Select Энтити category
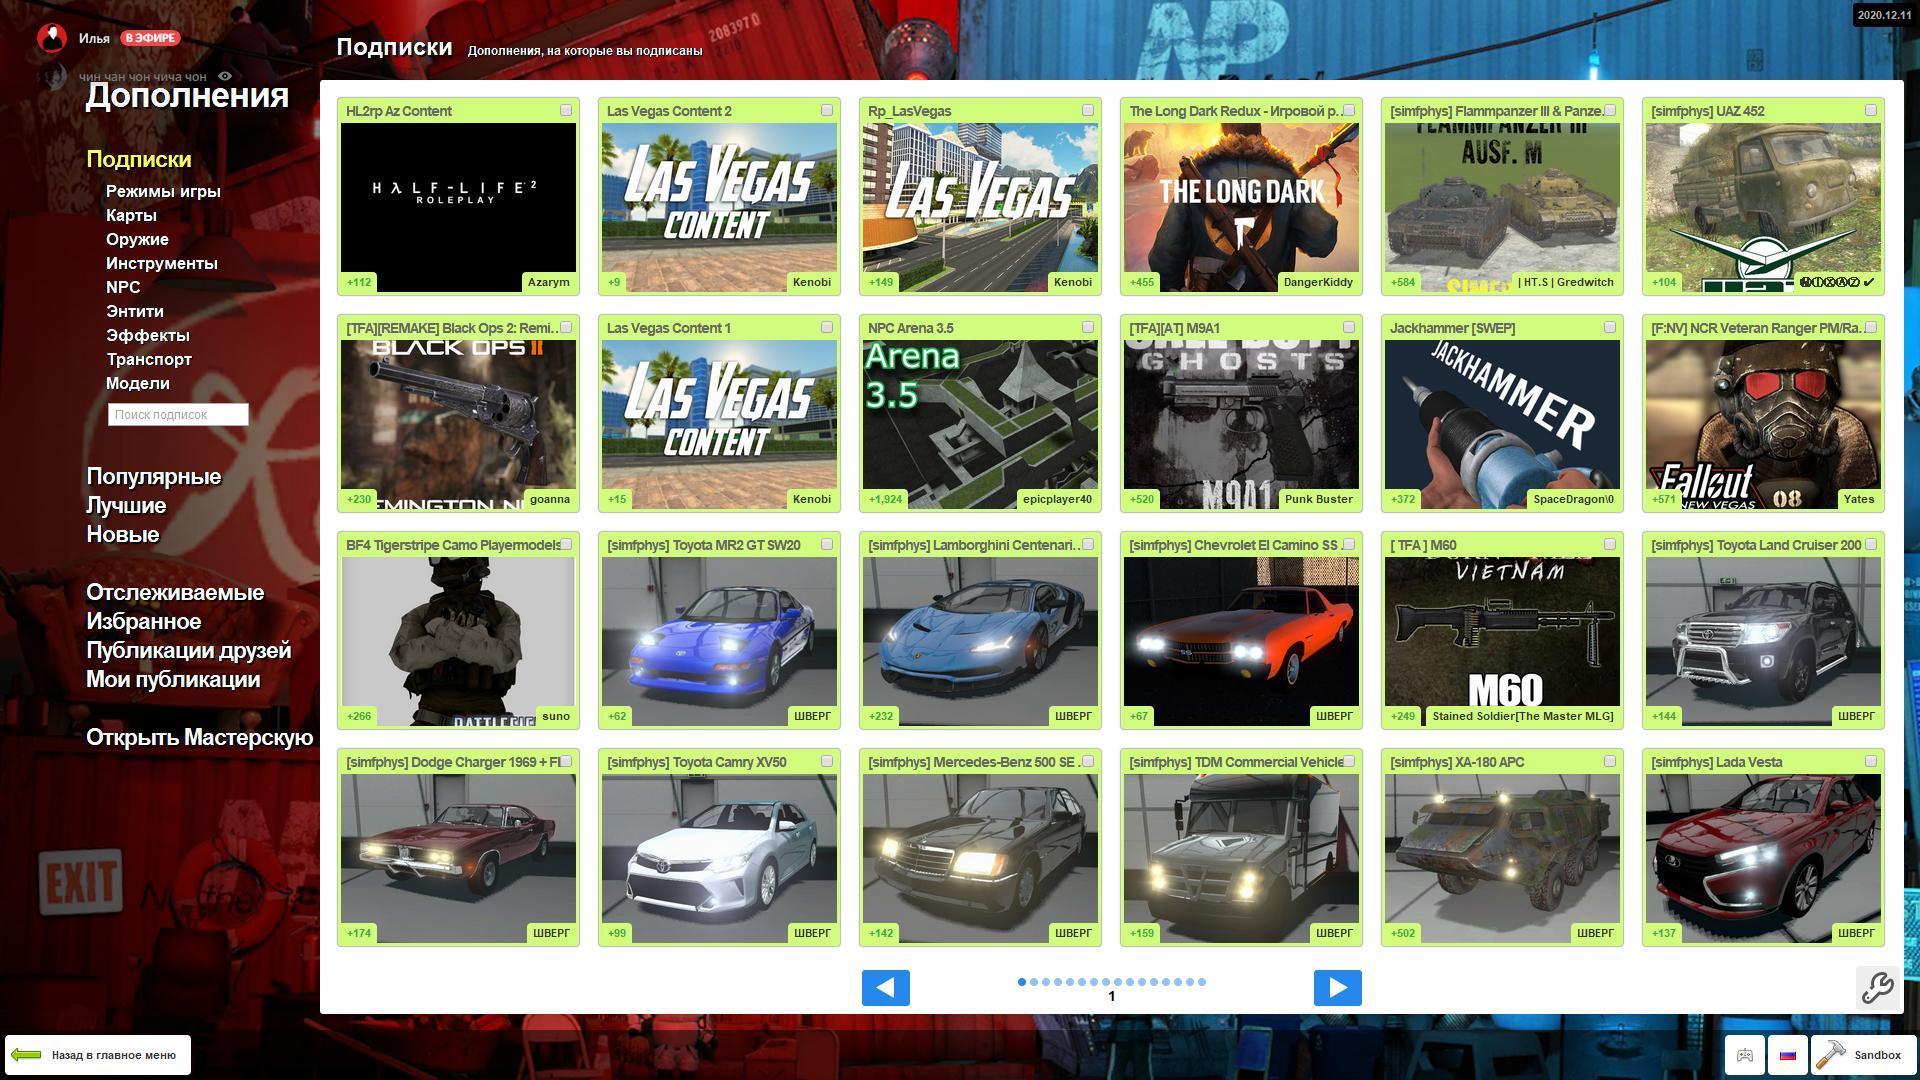The width and height of the screenshot is (1920, 1080). point(135,311)
